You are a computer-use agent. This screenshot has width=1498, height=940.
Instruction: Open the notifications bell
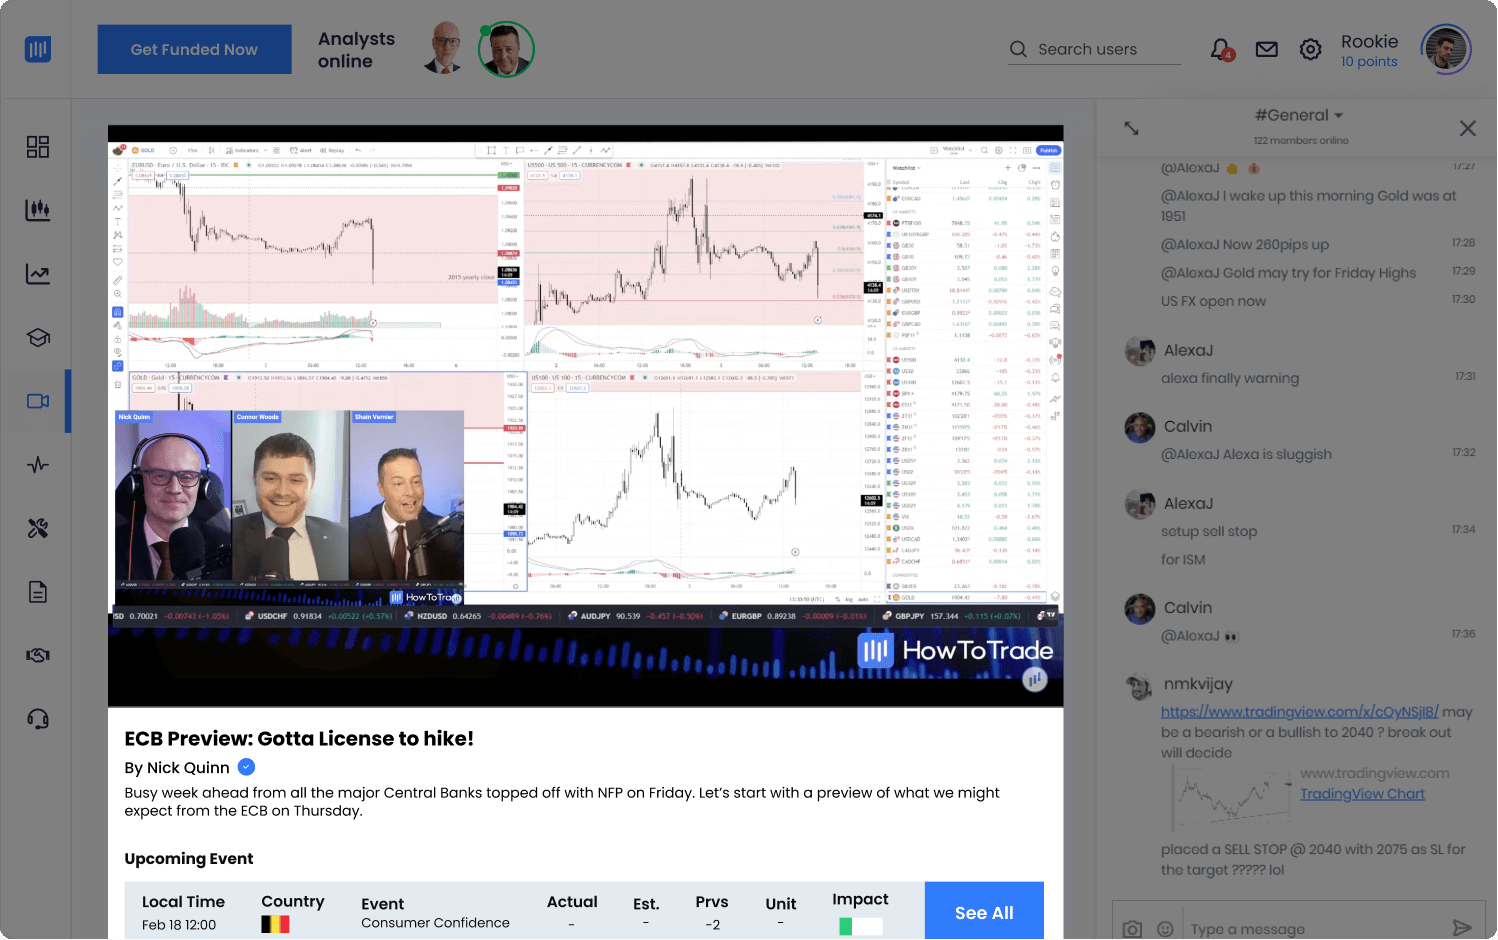(x=1221, y=49)
